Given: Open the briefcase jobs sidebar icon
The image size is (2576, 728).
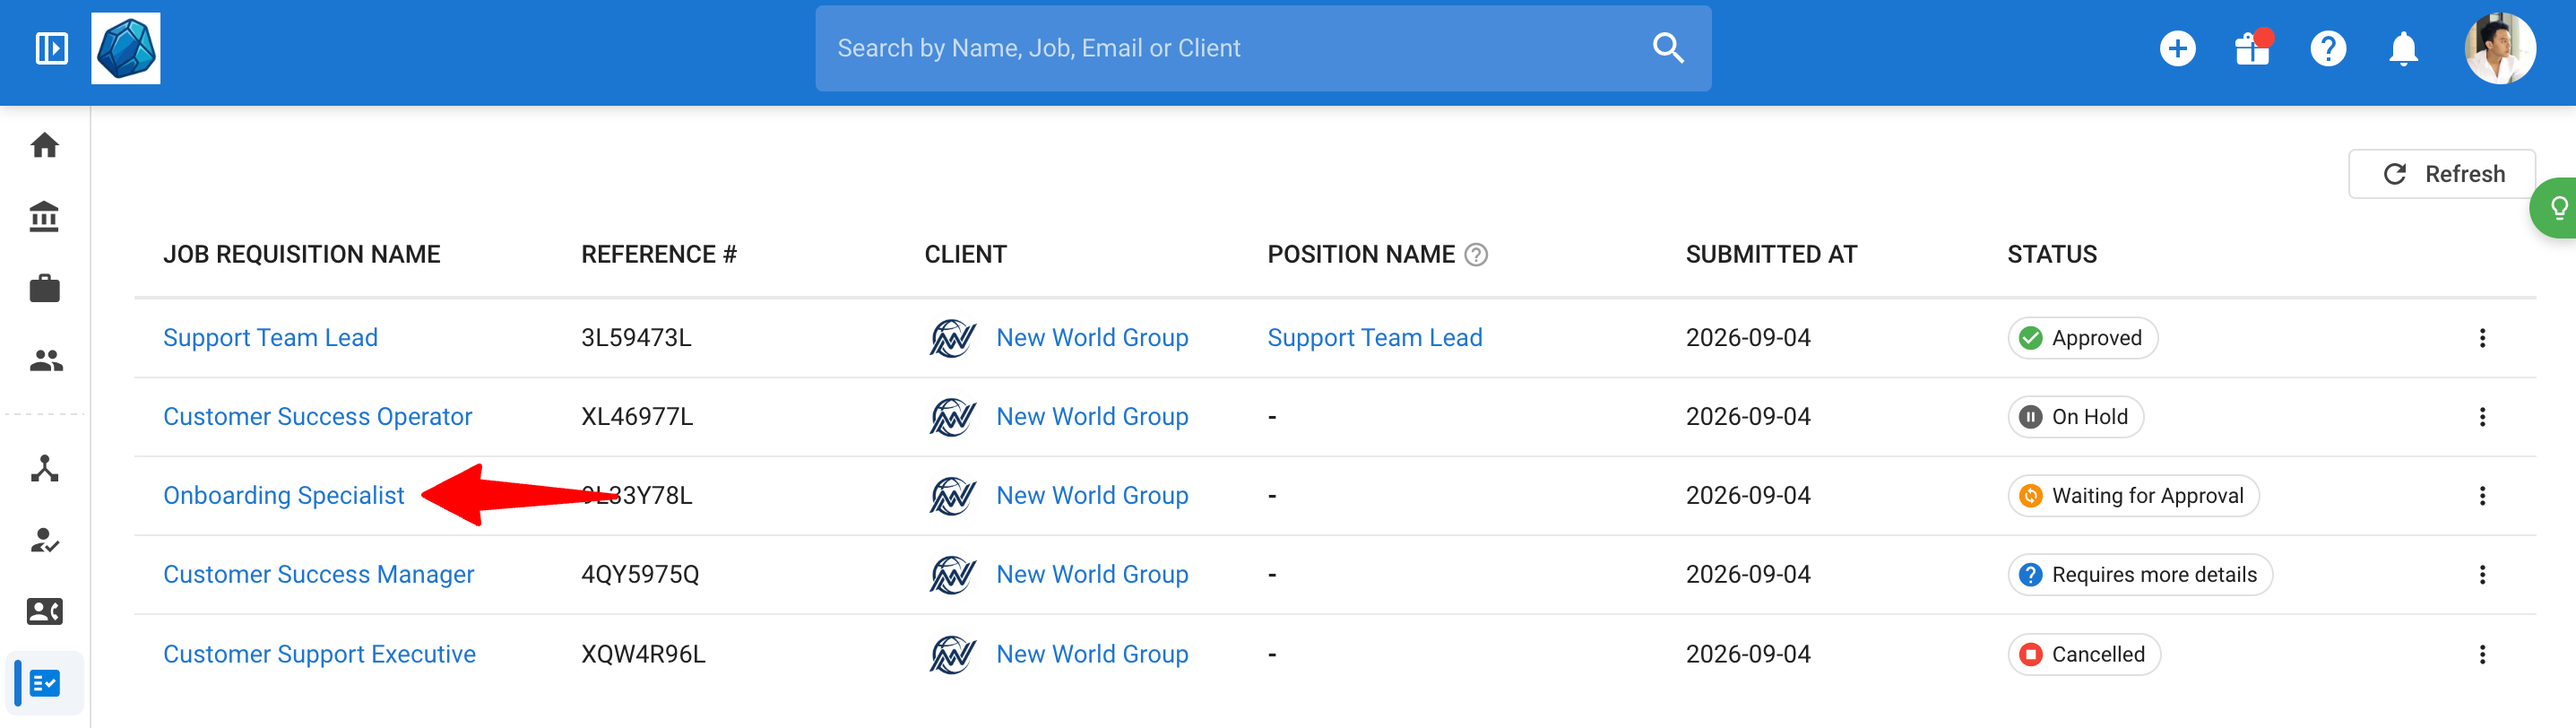Looking at the screenshot, I should 45,289.
